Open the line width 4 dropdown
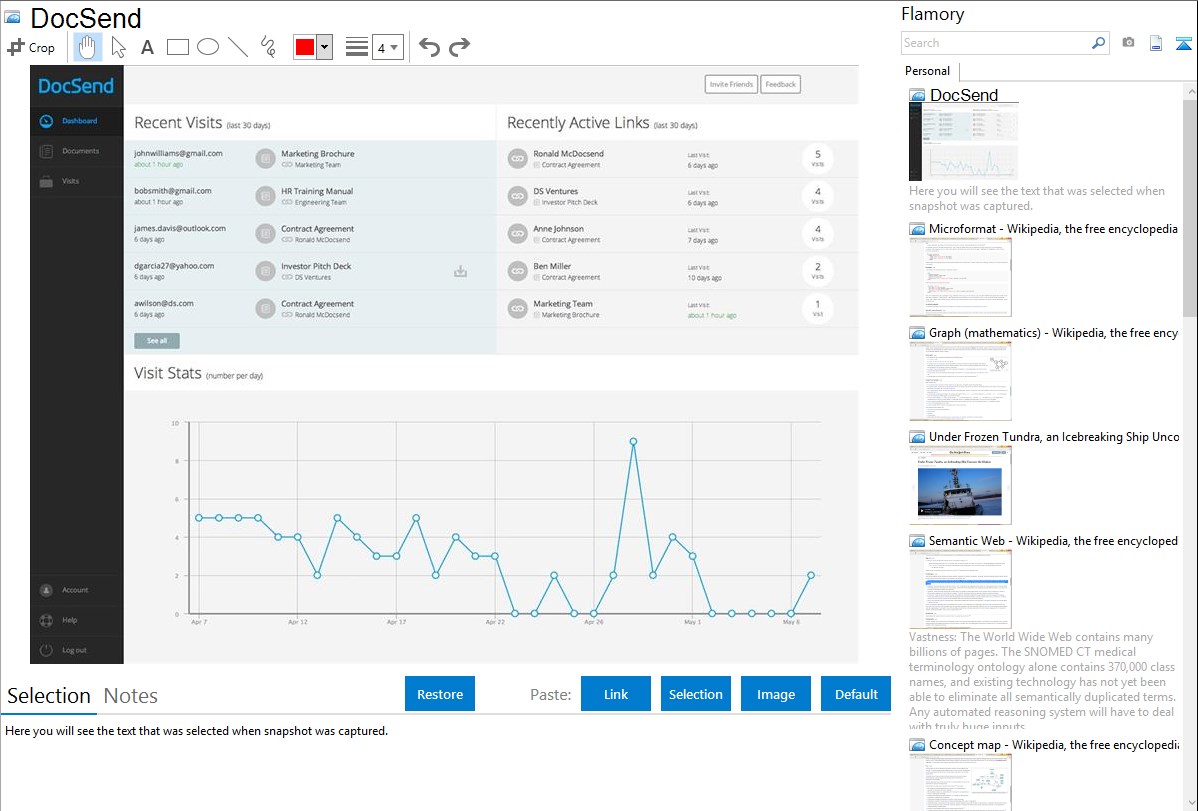This screenshot has height=811, width=1198. [x=387, y=47]
